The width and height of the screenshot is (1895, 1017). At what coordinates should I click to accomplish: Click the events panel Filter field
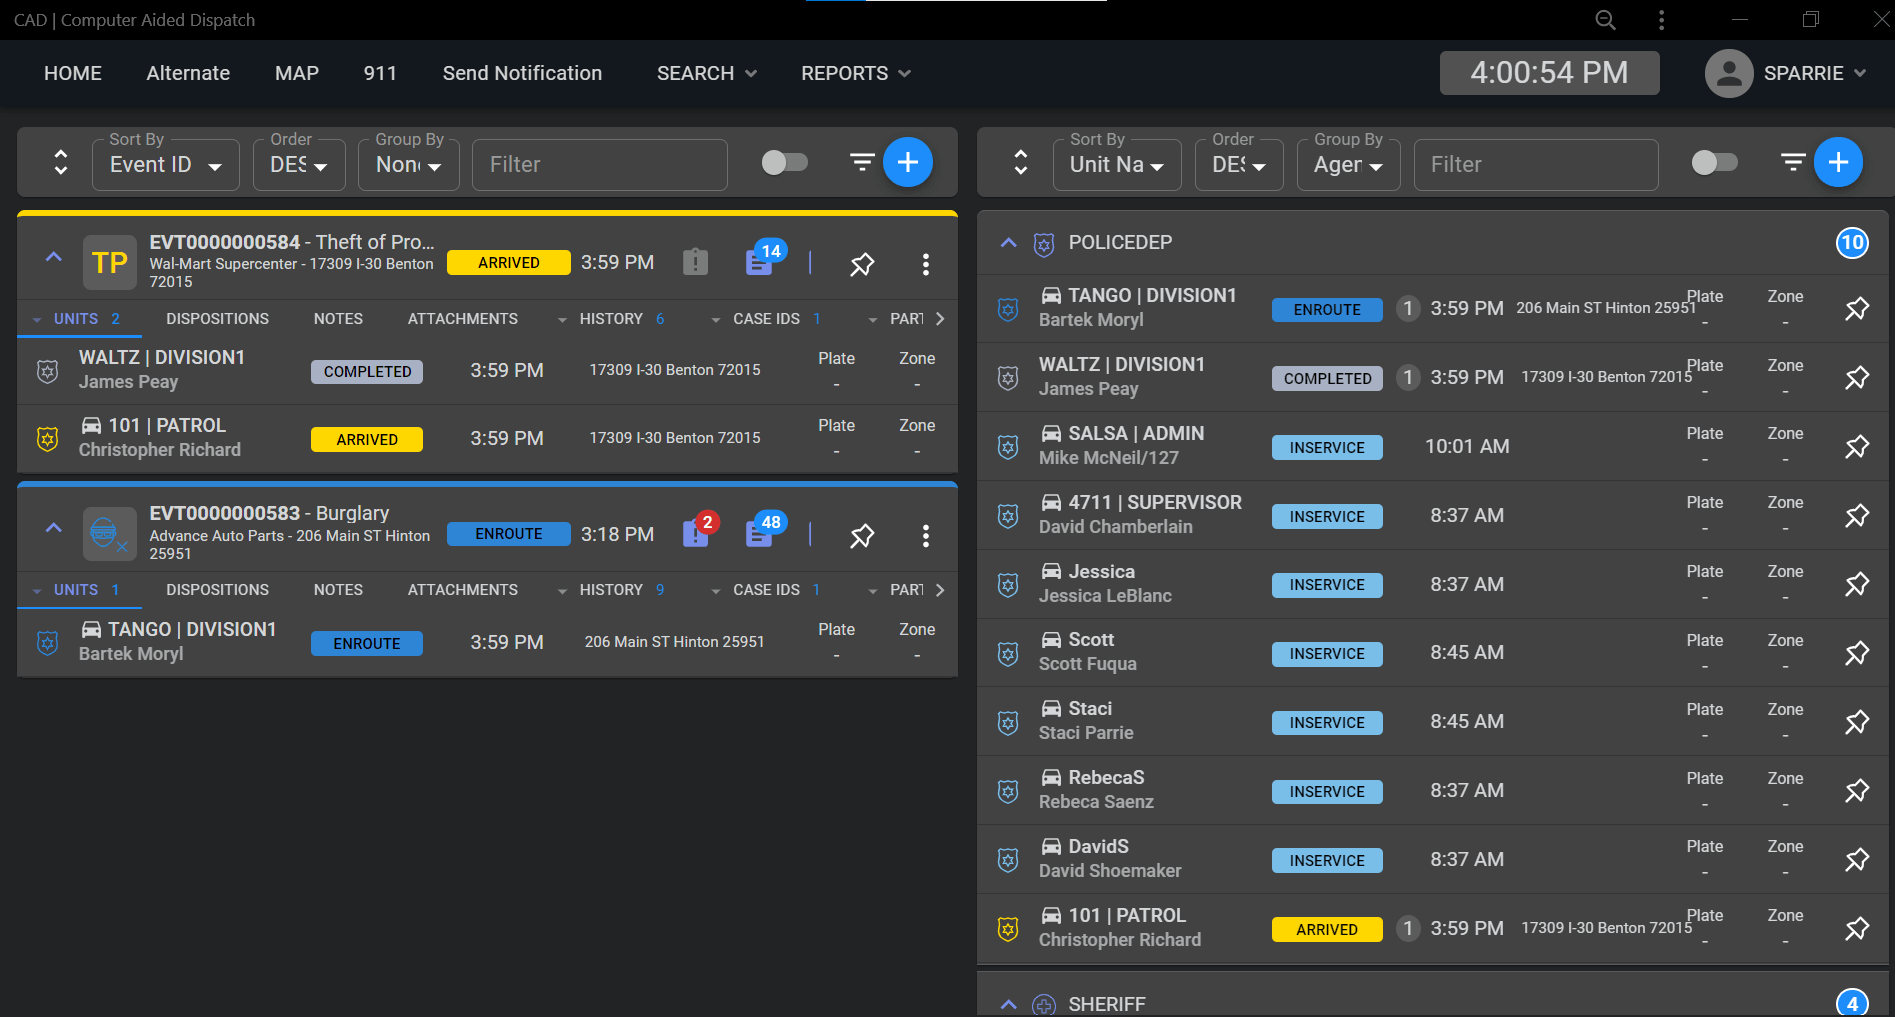600,165
